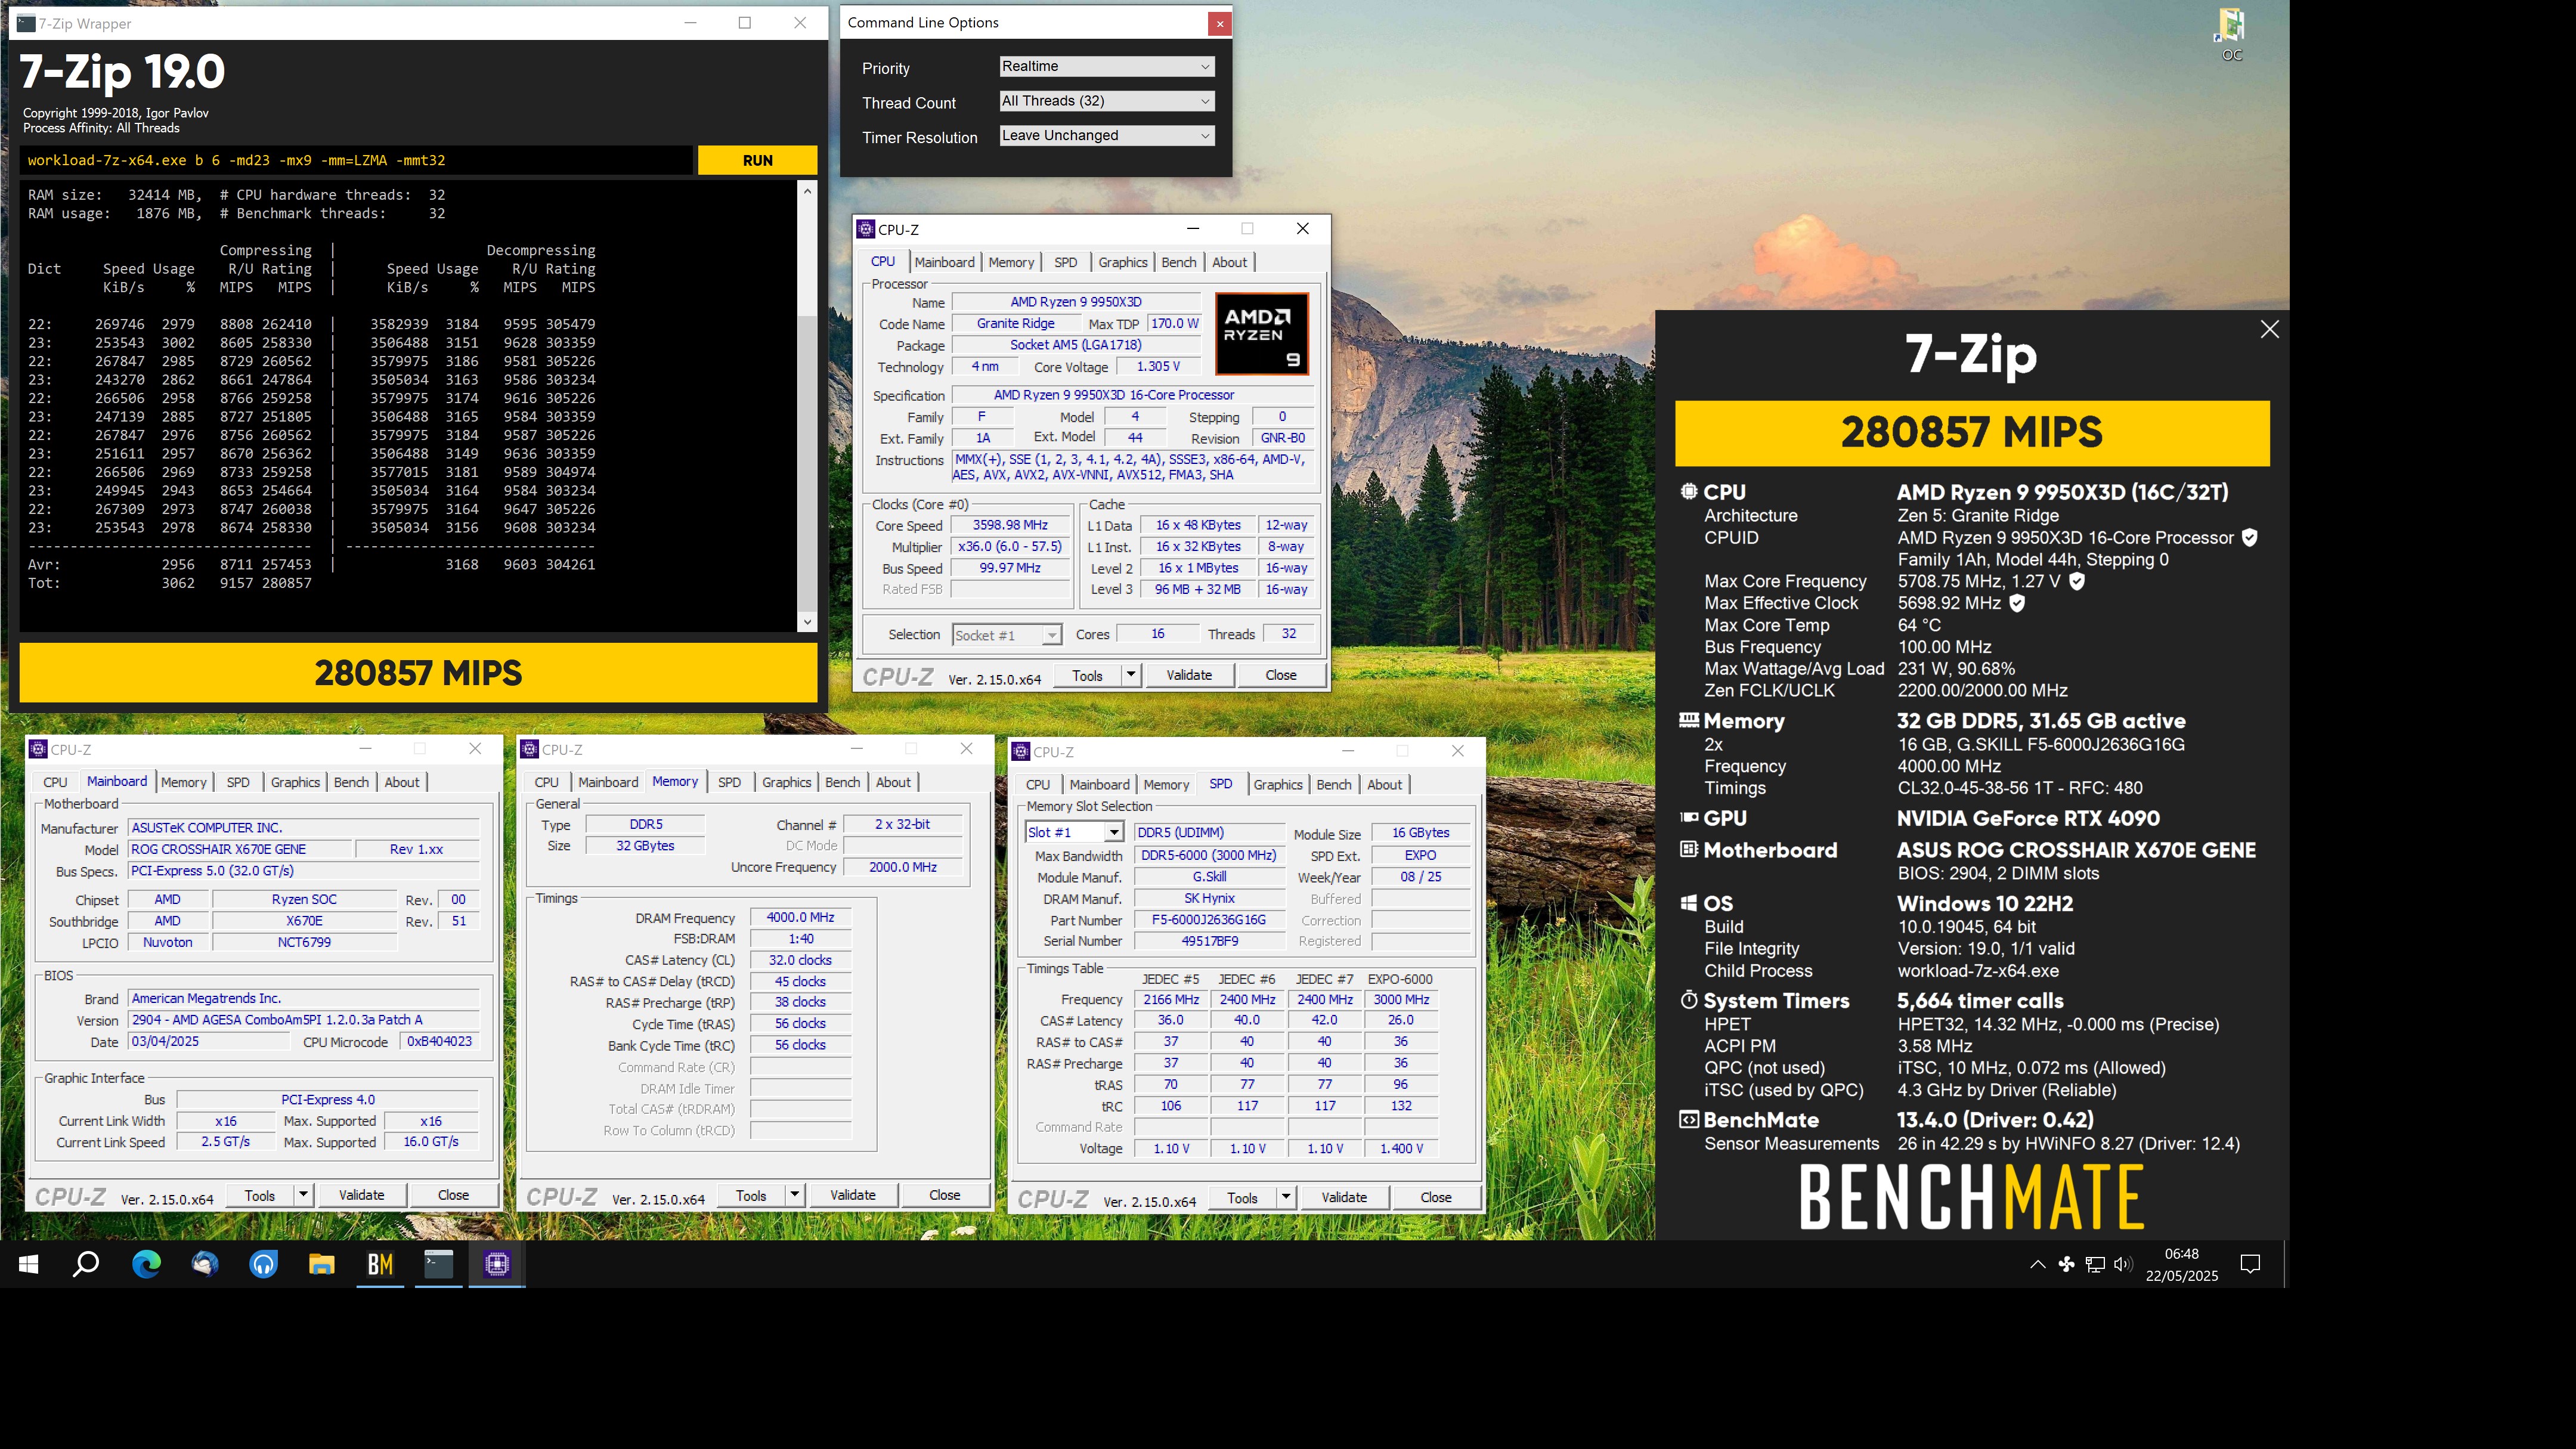Open the headphones app on taskbar
The image size is (2576, 1449).
click(263, 1265)
